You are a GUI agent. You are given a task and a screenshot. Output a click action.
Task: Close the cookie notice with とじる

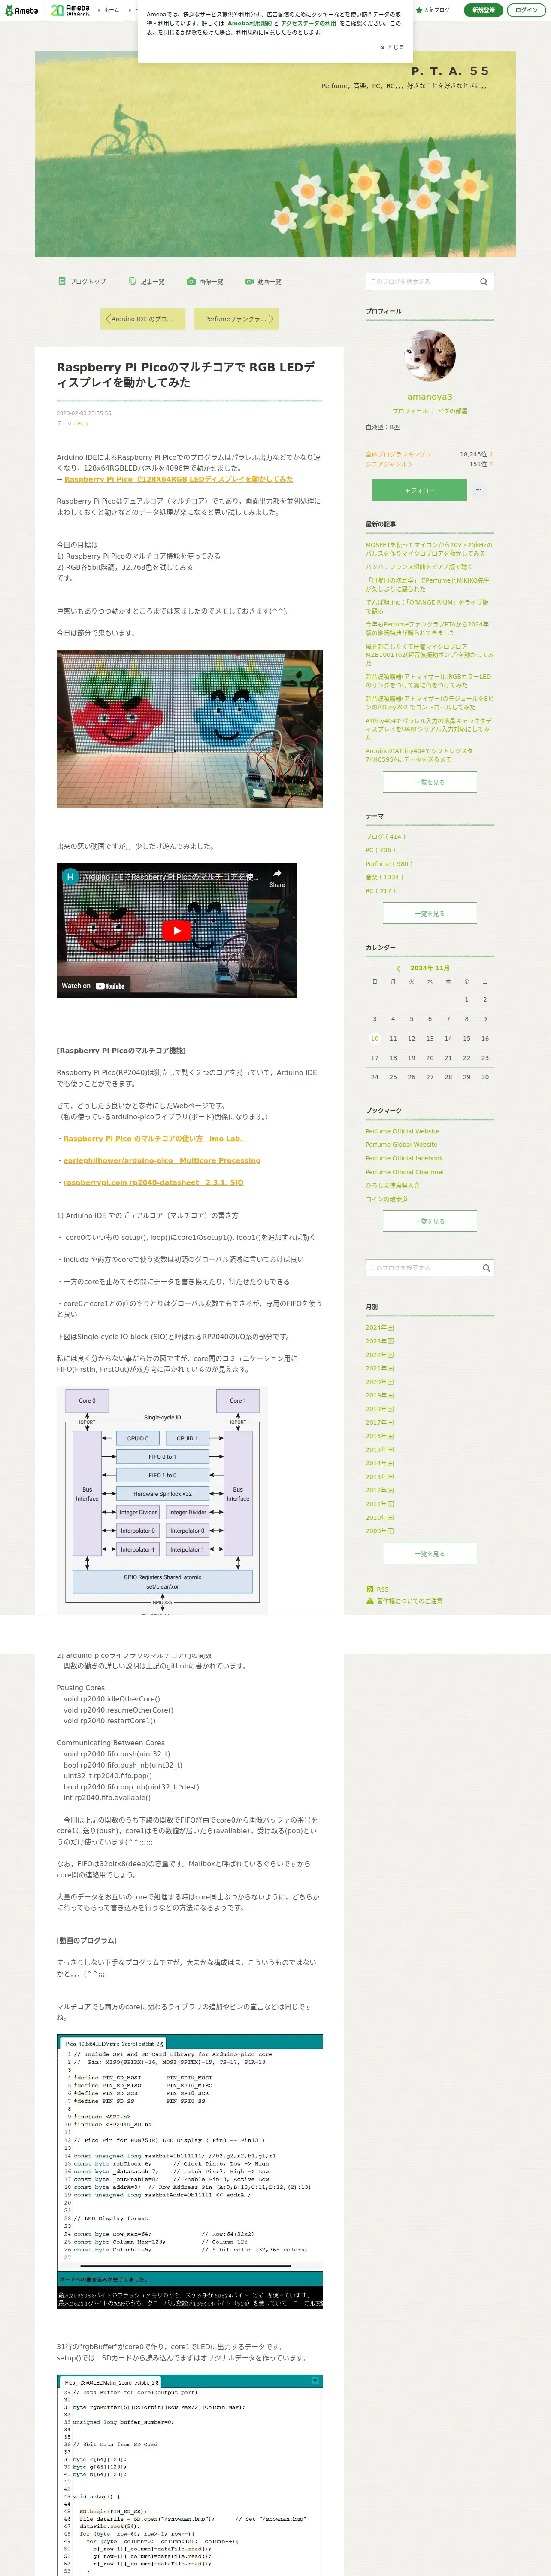[x=392, y=47]
